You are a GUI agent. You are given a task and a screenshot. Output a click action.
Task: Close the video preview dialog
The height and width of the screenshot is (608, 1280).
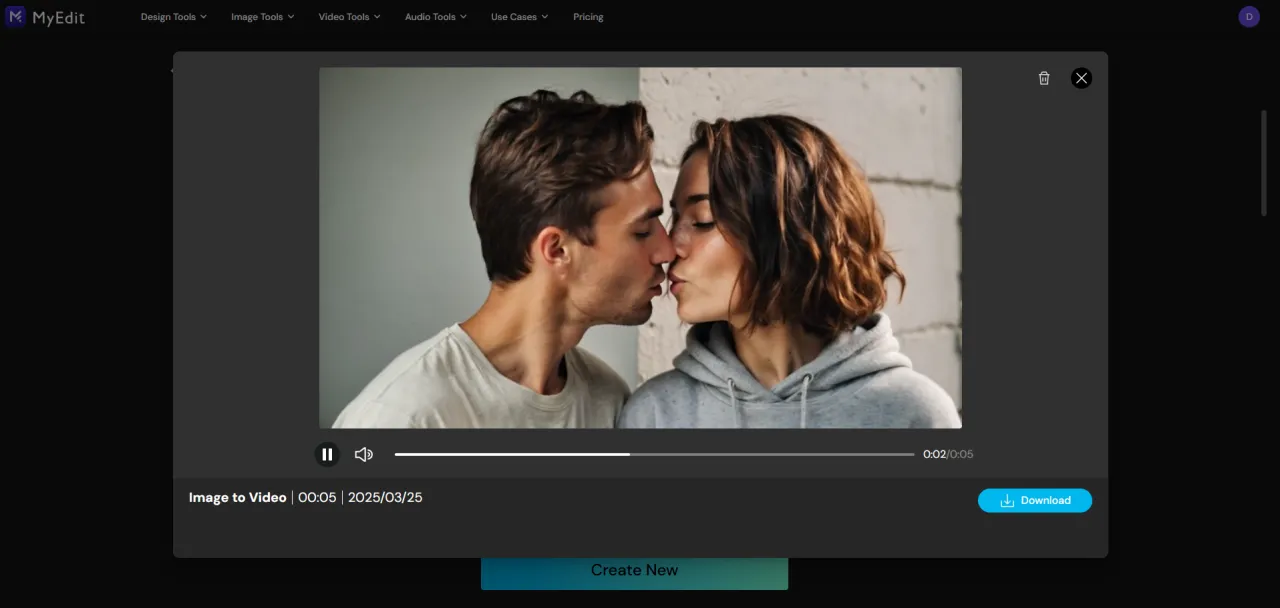point(1081,78)
